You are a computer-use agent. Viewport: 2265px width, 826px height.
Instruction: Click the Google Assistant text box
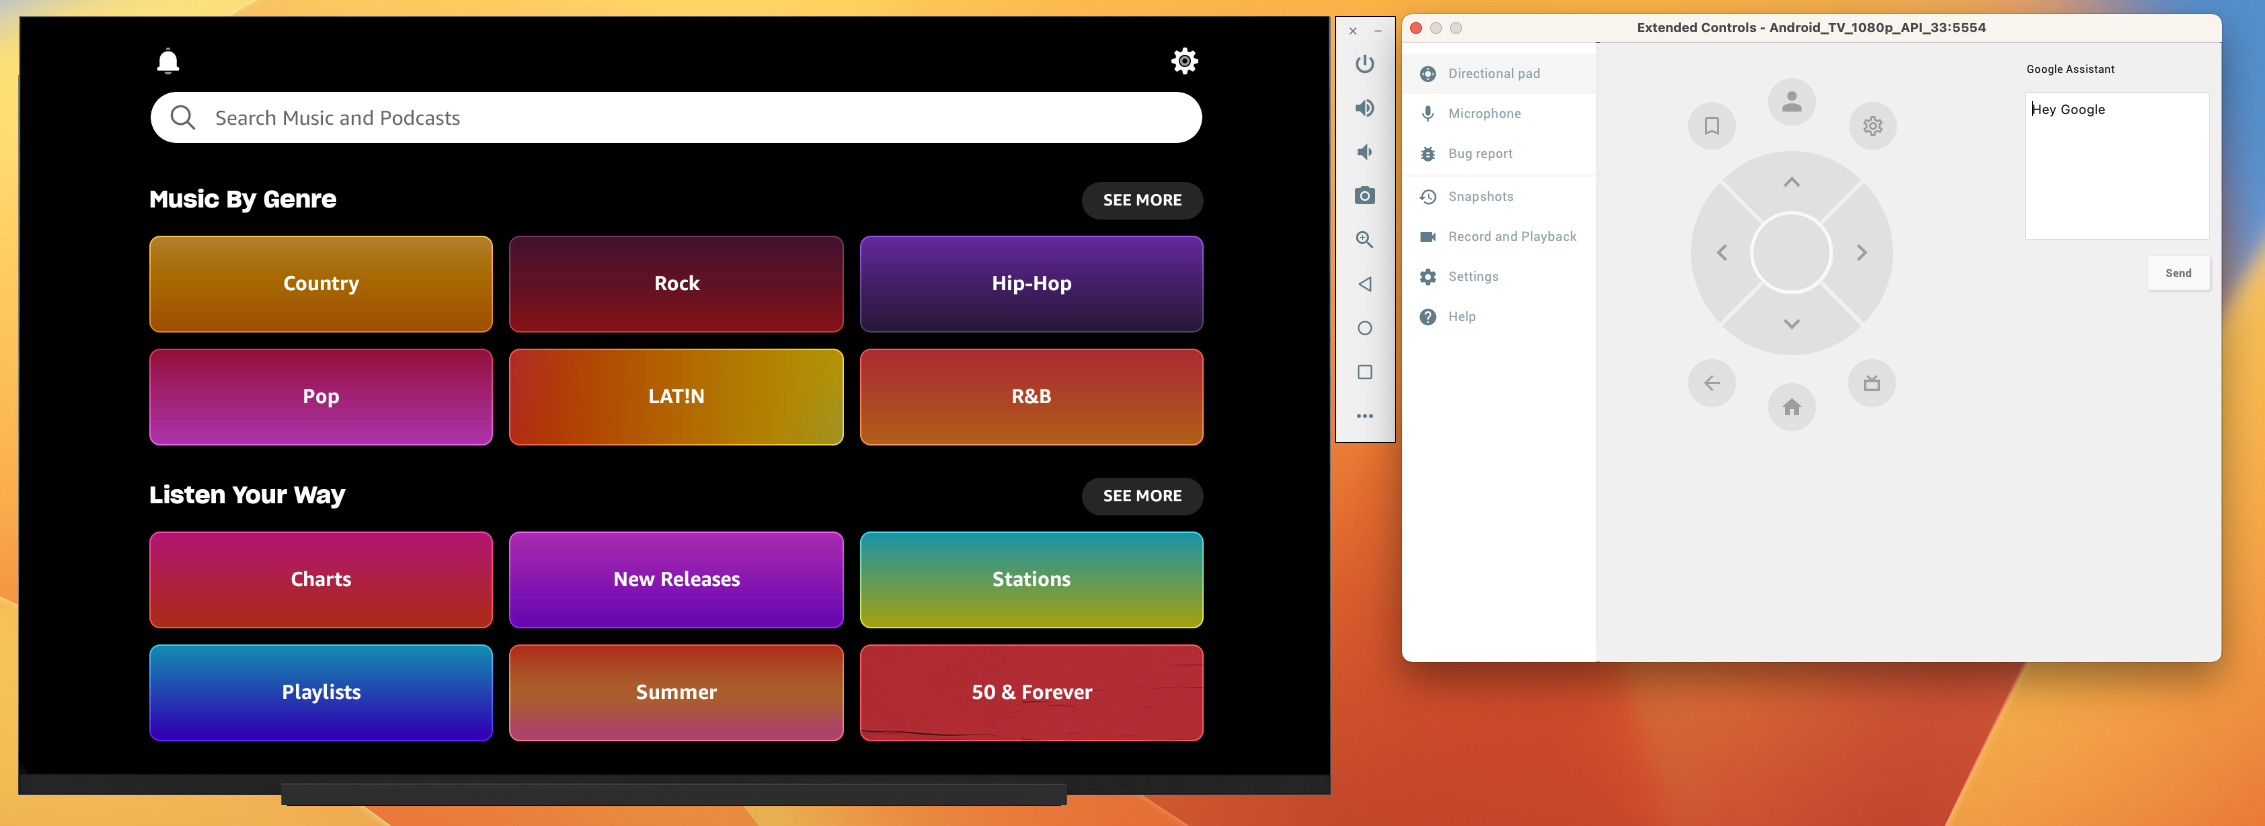tap(2117, 166)
